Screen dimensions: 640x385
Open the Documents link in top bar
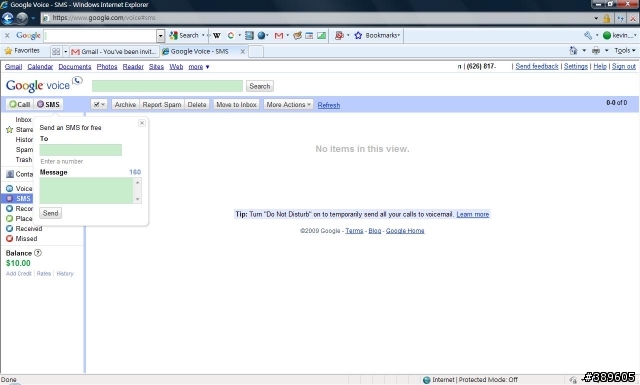tap(75, 67)
